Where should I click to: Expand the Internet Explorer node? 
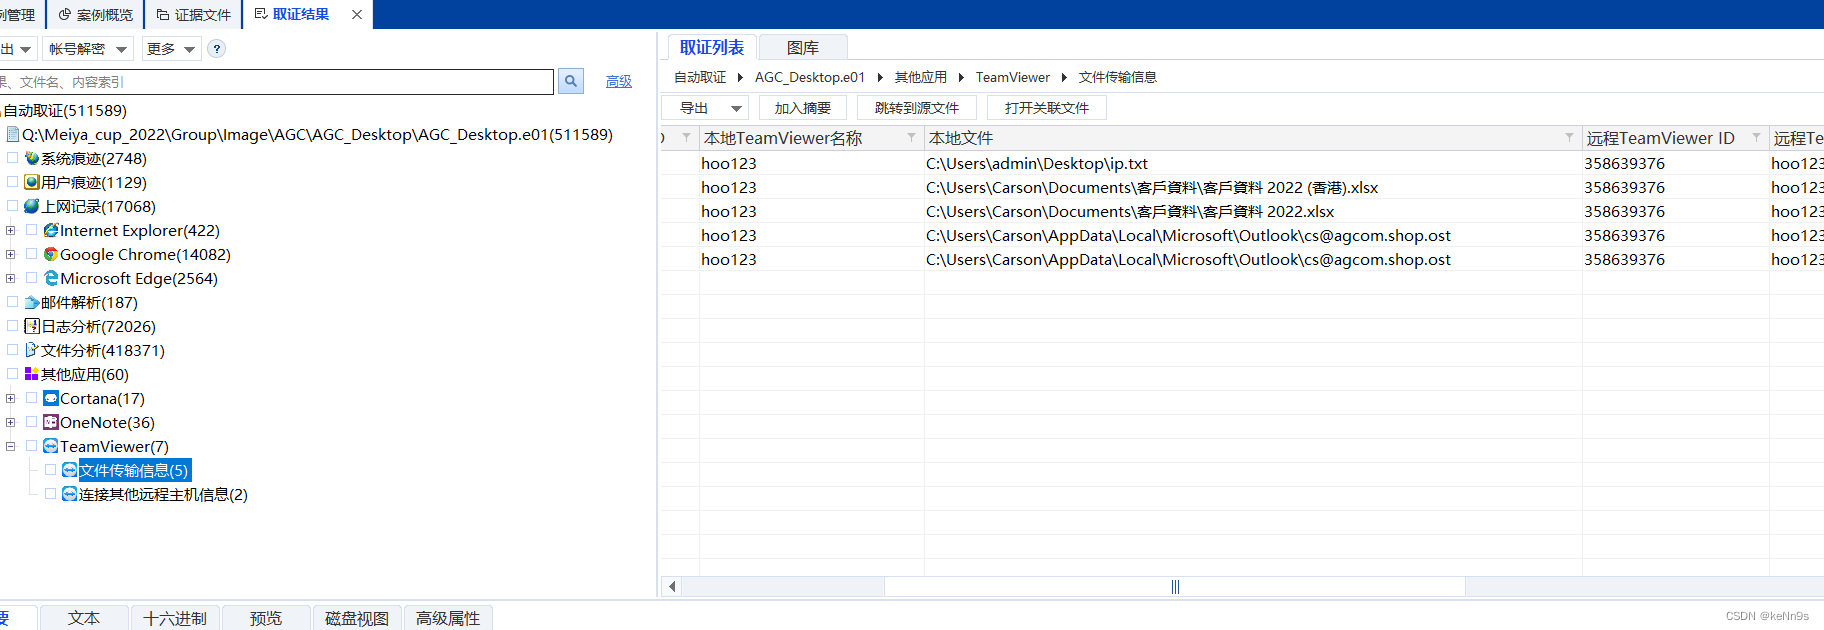click(11, 230)
